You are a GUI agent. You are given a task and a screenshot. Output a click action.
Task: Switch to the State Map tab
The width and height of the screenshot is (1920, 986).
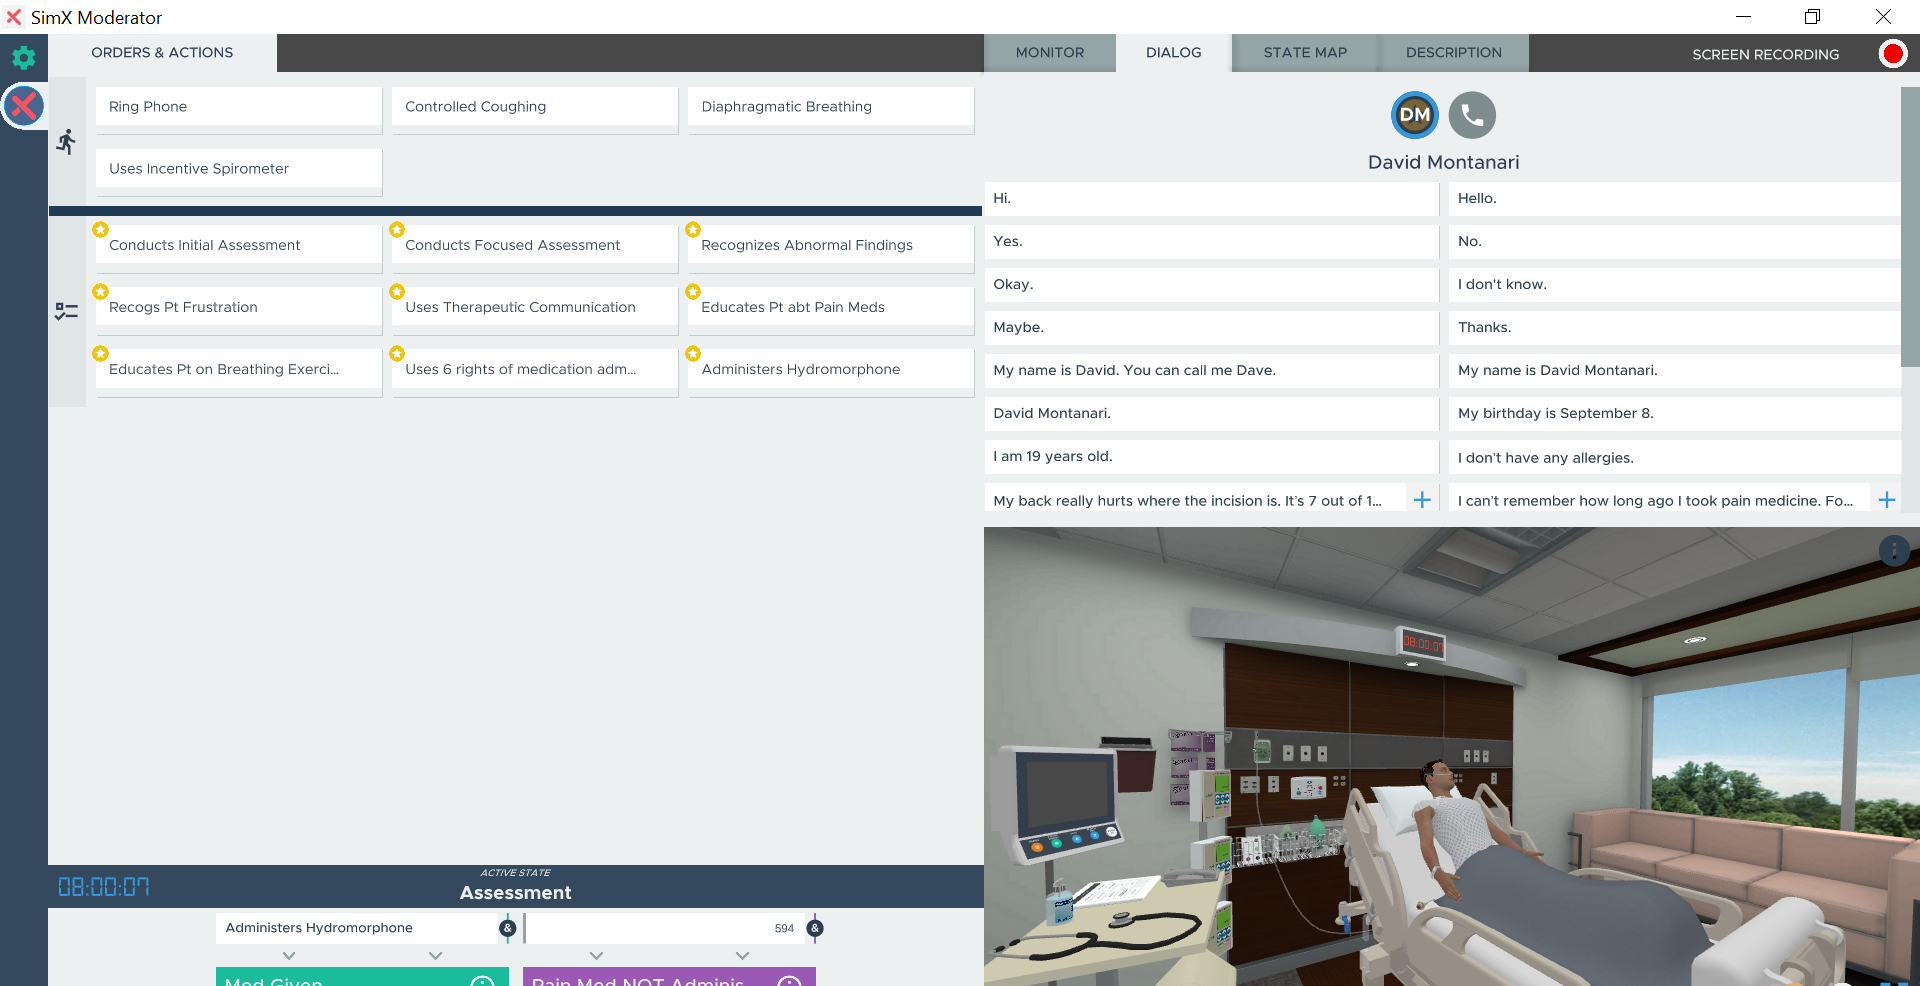(x=1304, y=53)
